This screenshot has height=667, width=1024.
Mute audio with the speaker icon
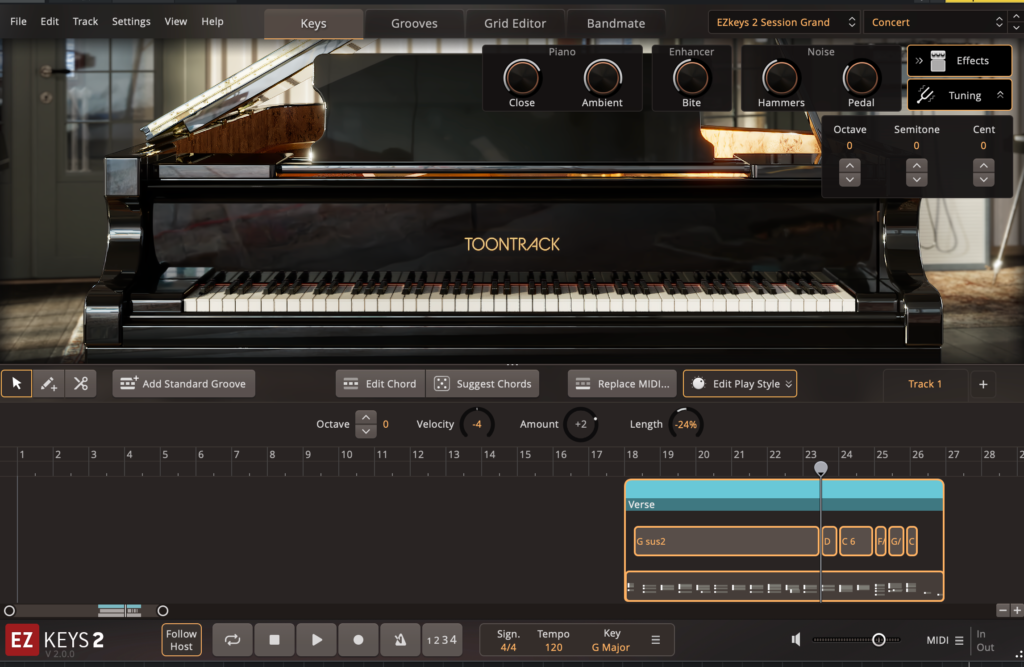(x=795, y=639)
